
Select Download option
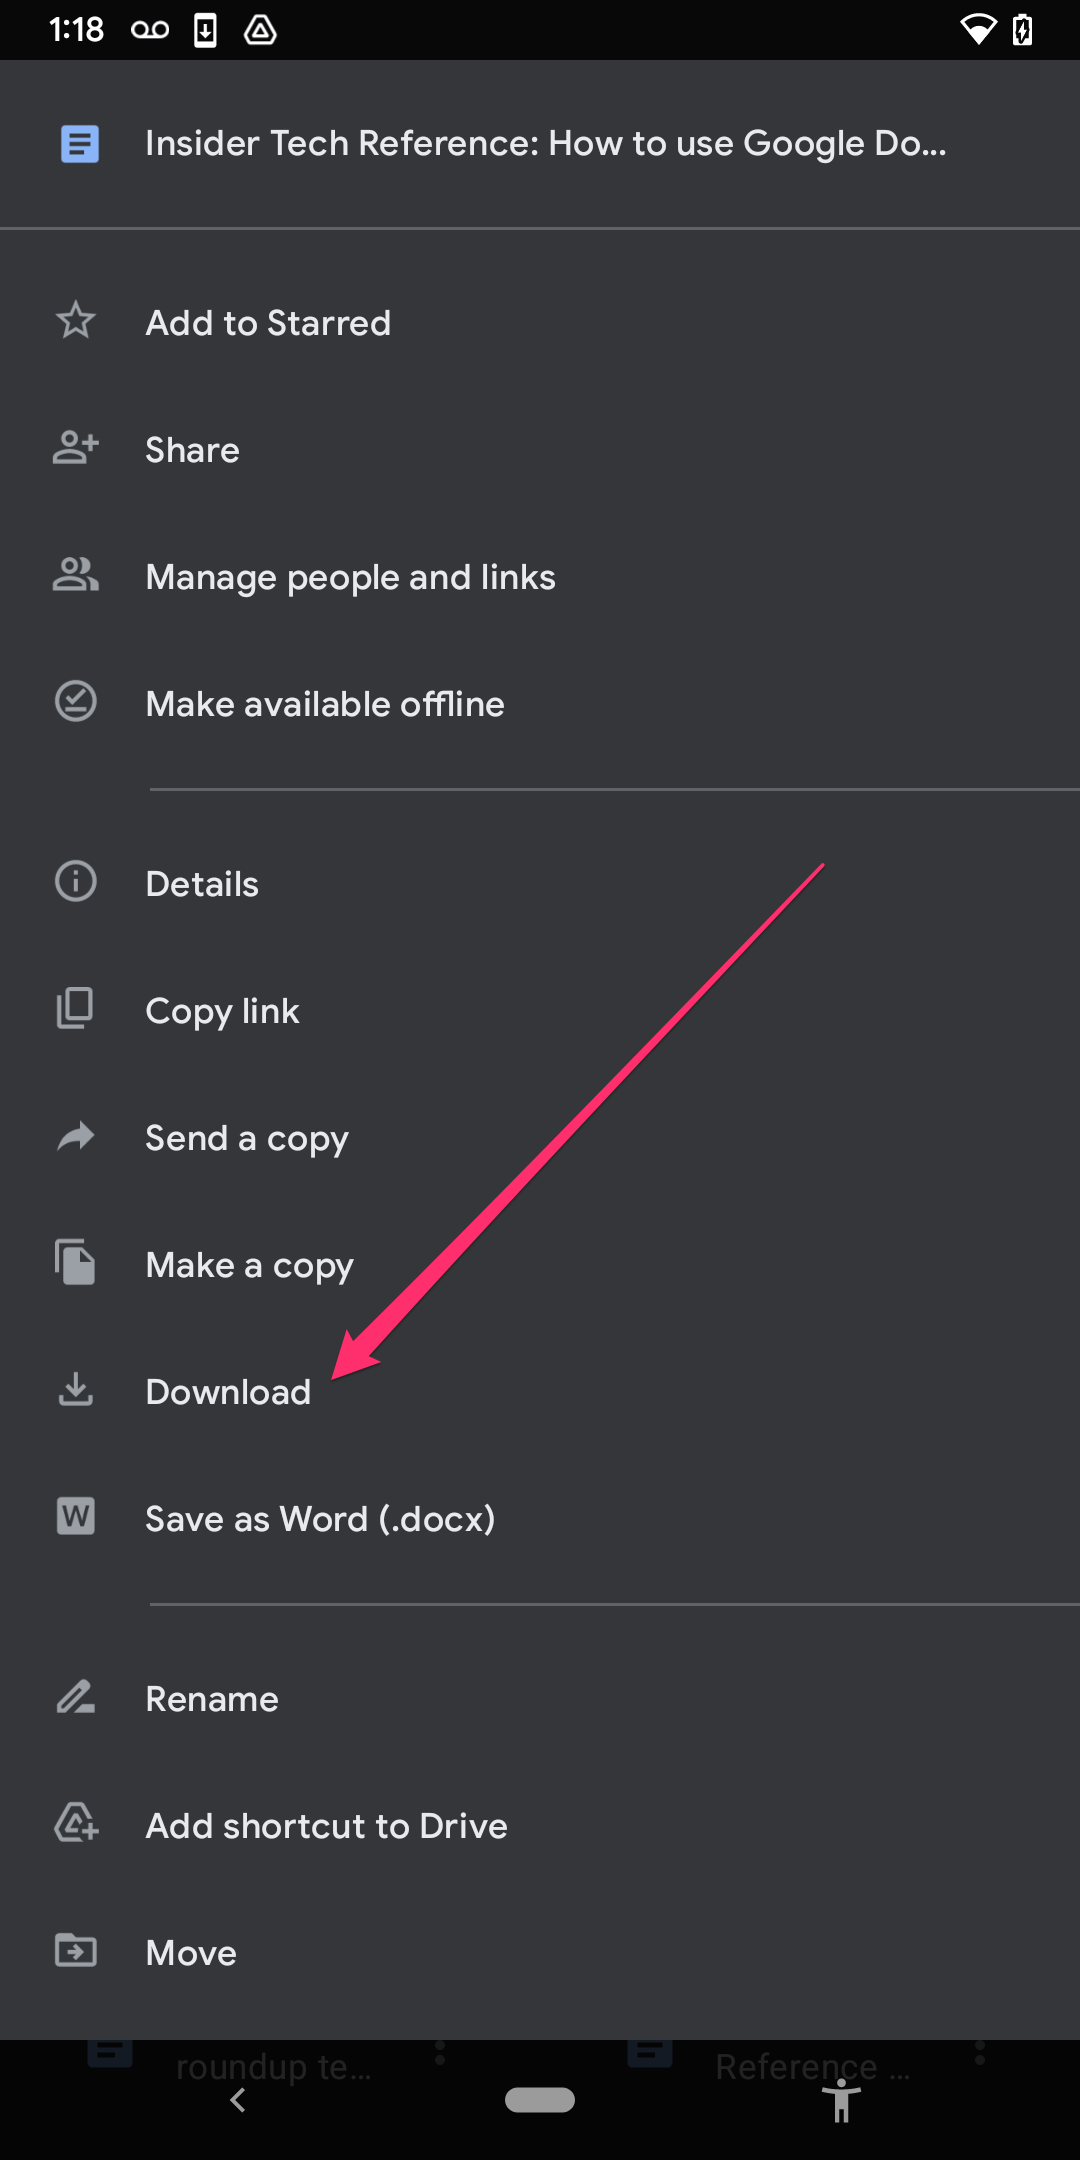pyautogui.click(x=540, y=1391)
